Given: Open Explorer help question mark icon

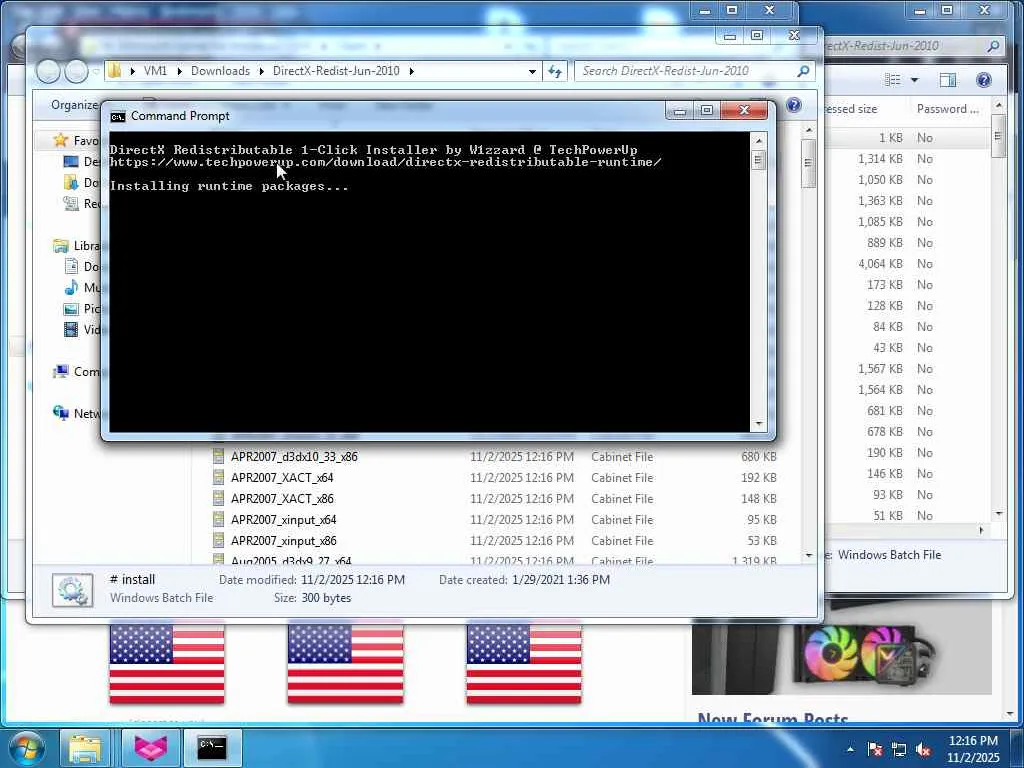Looking at the screenshot, I should (794, 105).
